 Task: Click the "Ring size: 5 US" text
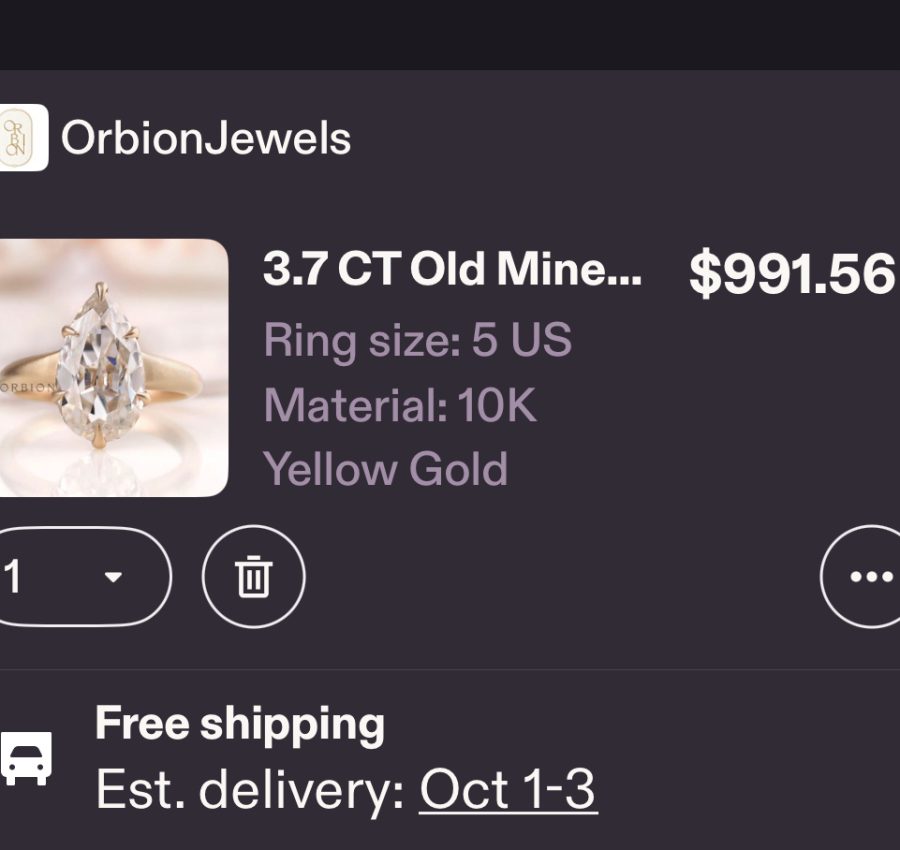pyautogui.click(x=417, y=340)
